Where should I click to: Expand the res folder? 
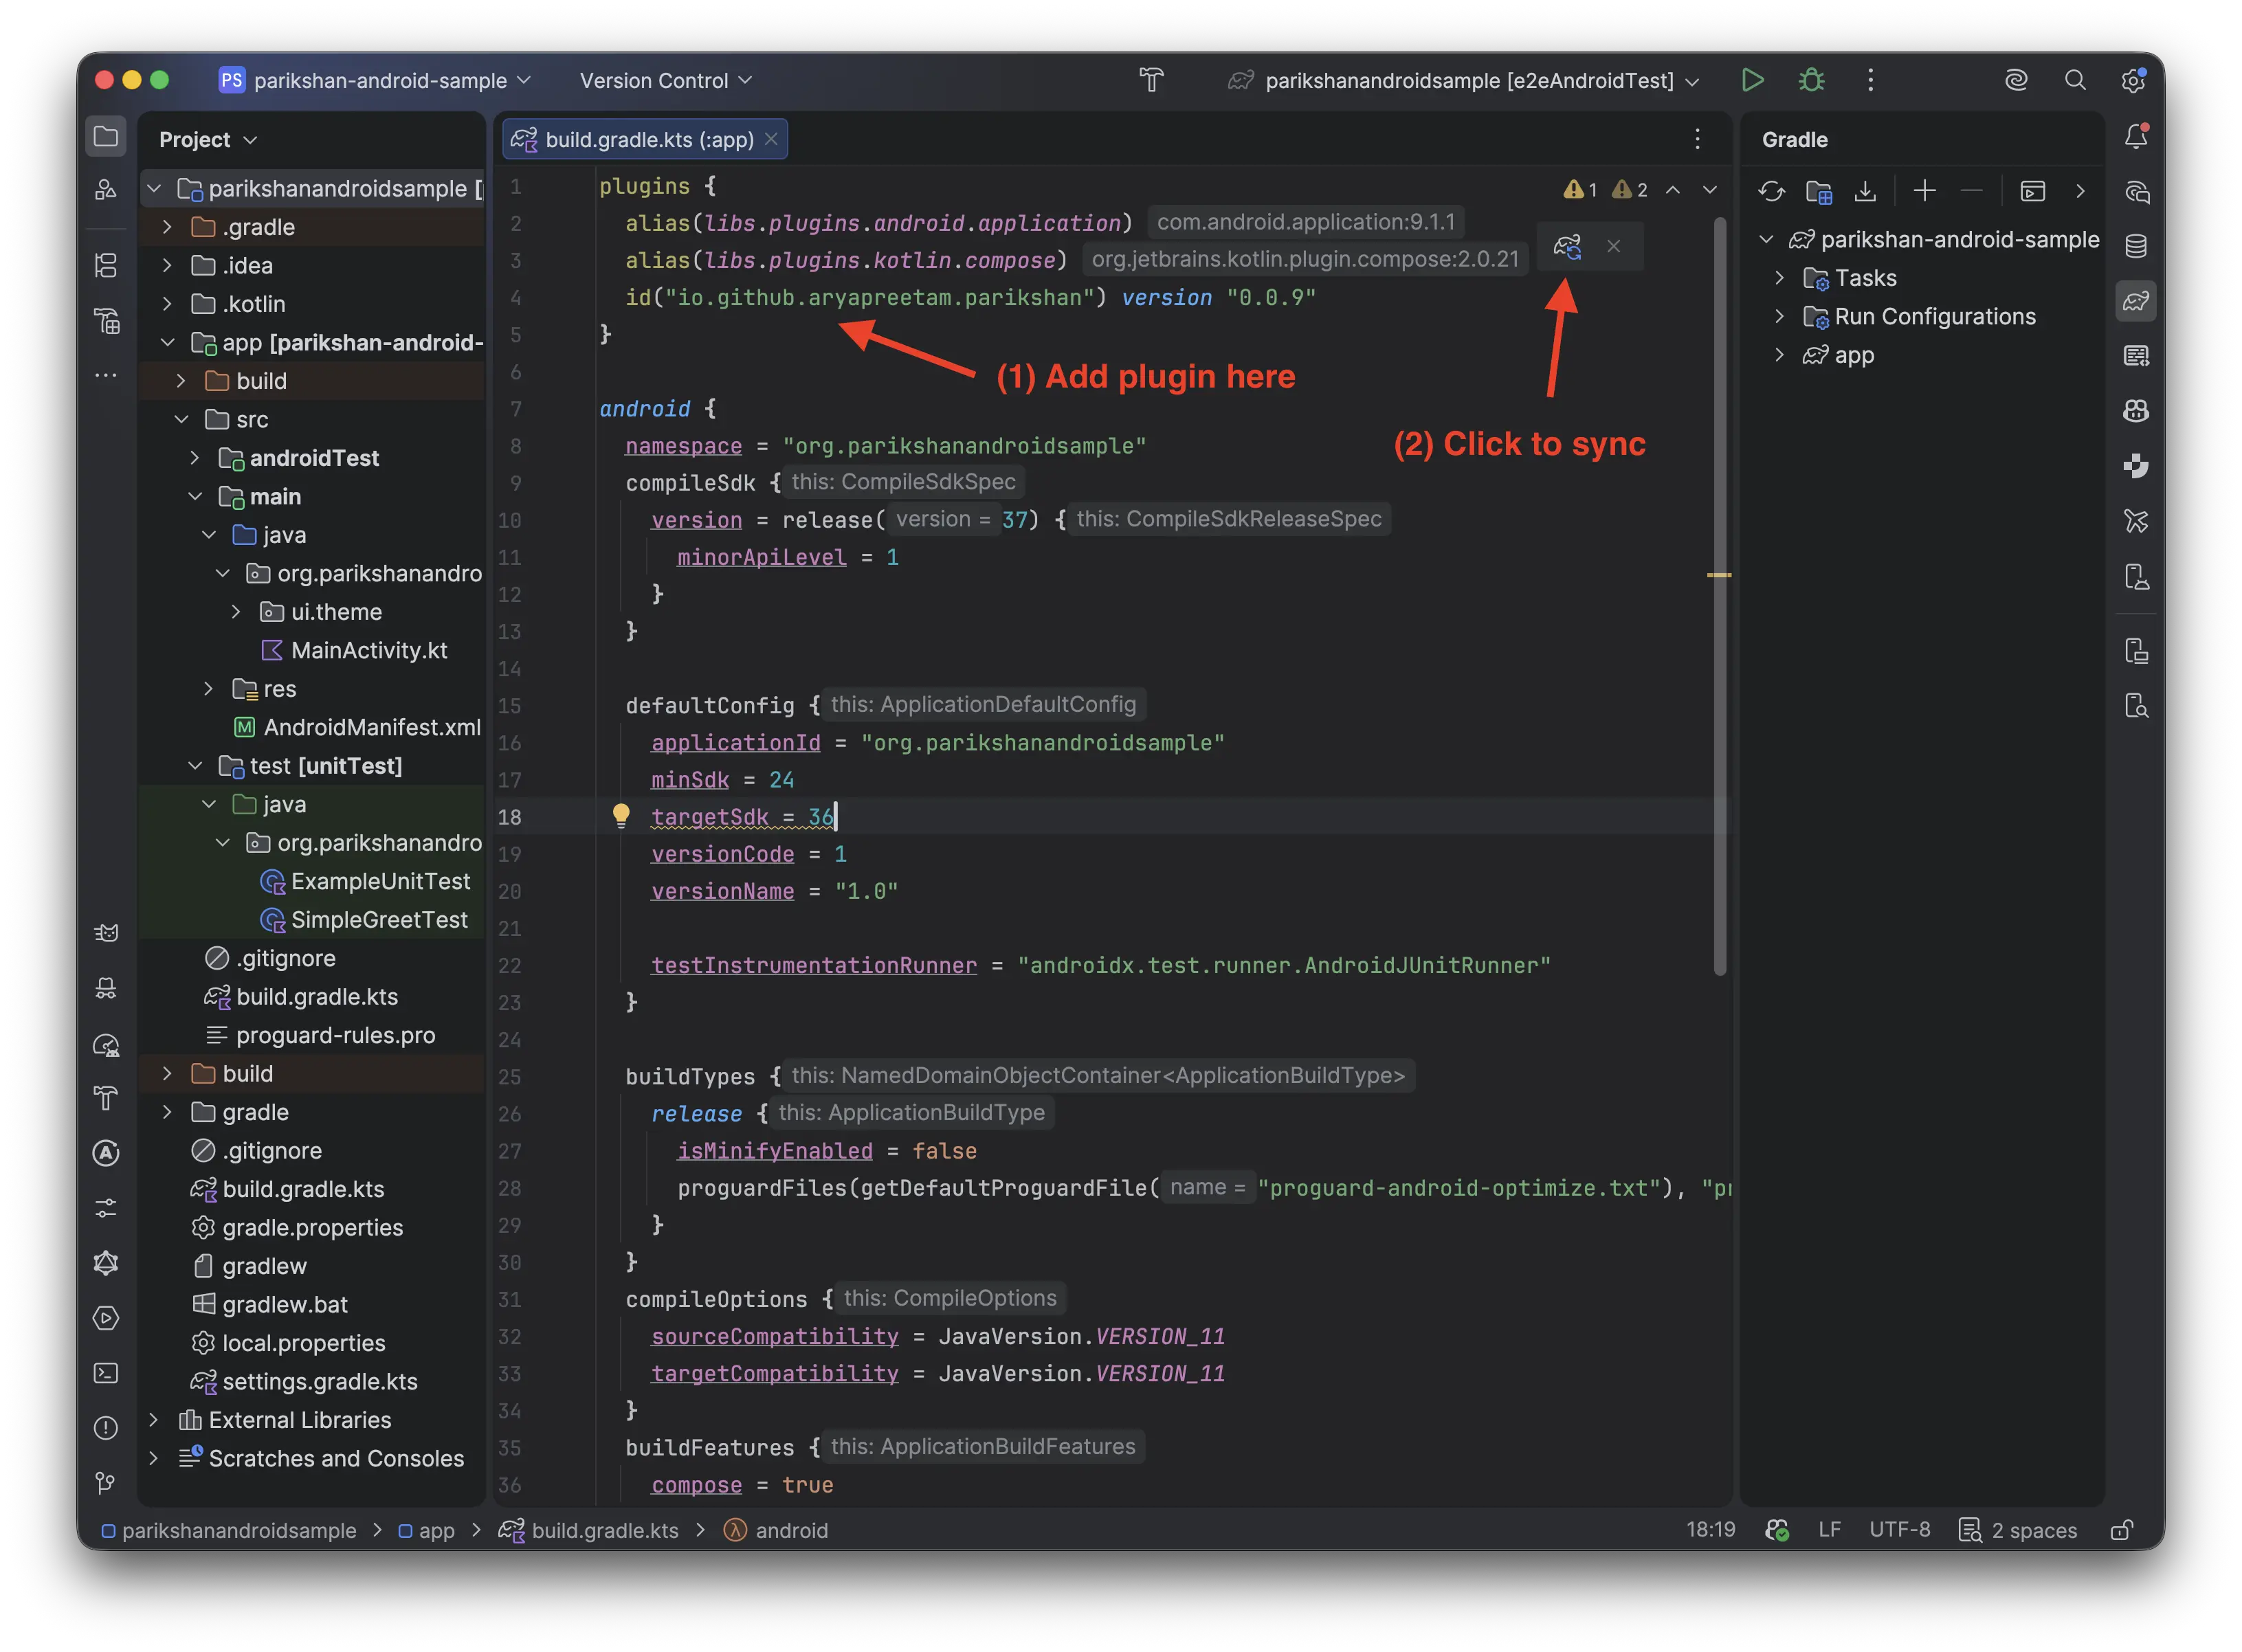point(209,689)
